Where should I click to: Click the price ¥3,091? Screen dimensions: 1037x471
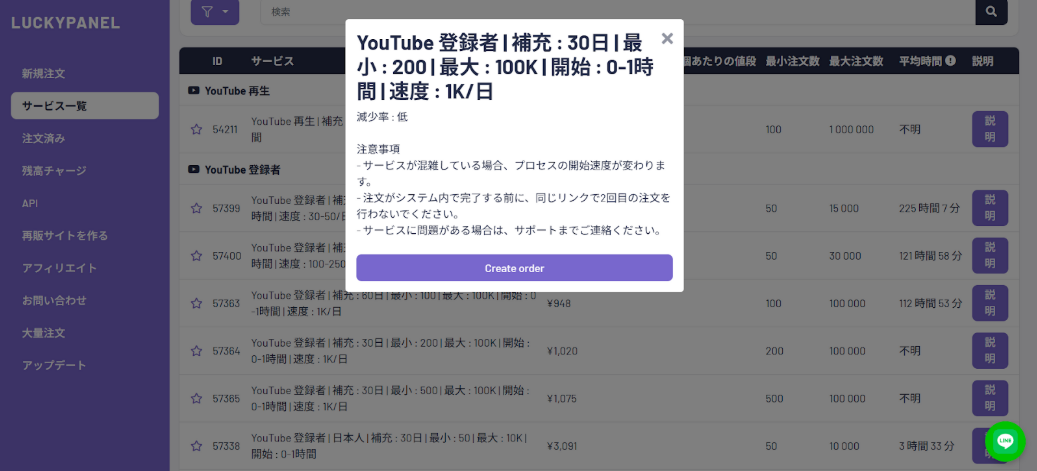[x=562, y=447]
